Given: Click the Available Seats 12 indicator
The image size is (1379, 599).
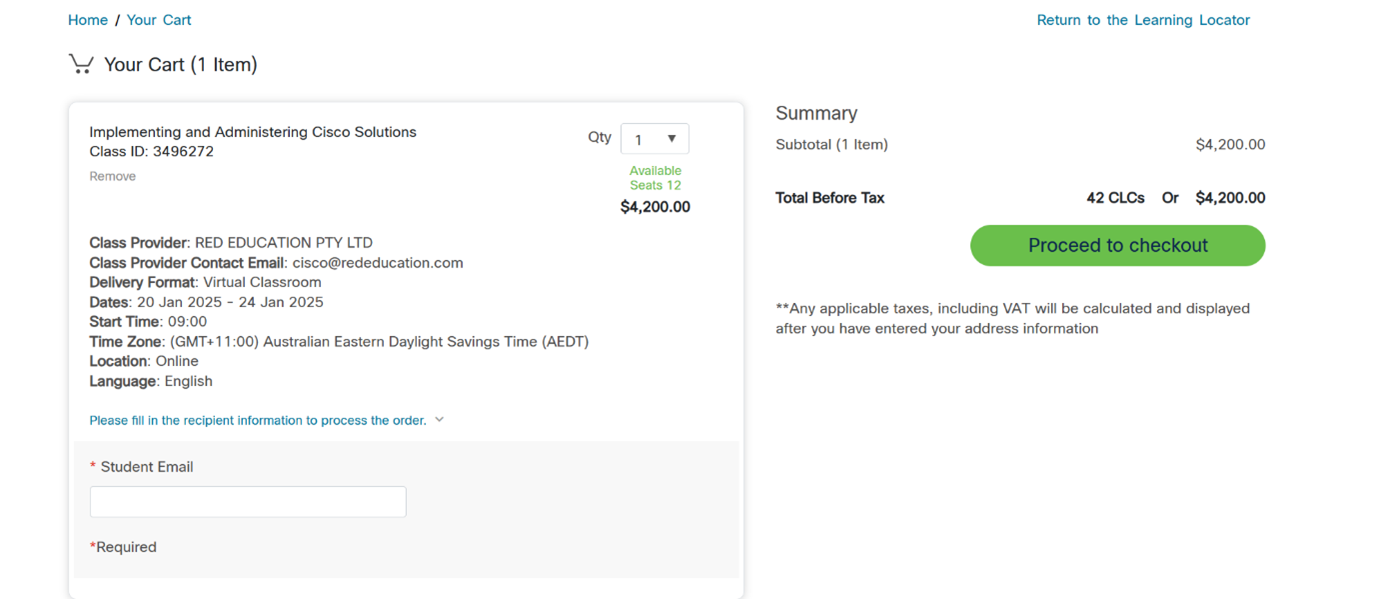Looking at the screenshot, I should pyautogui.click(x=655, y=177).
